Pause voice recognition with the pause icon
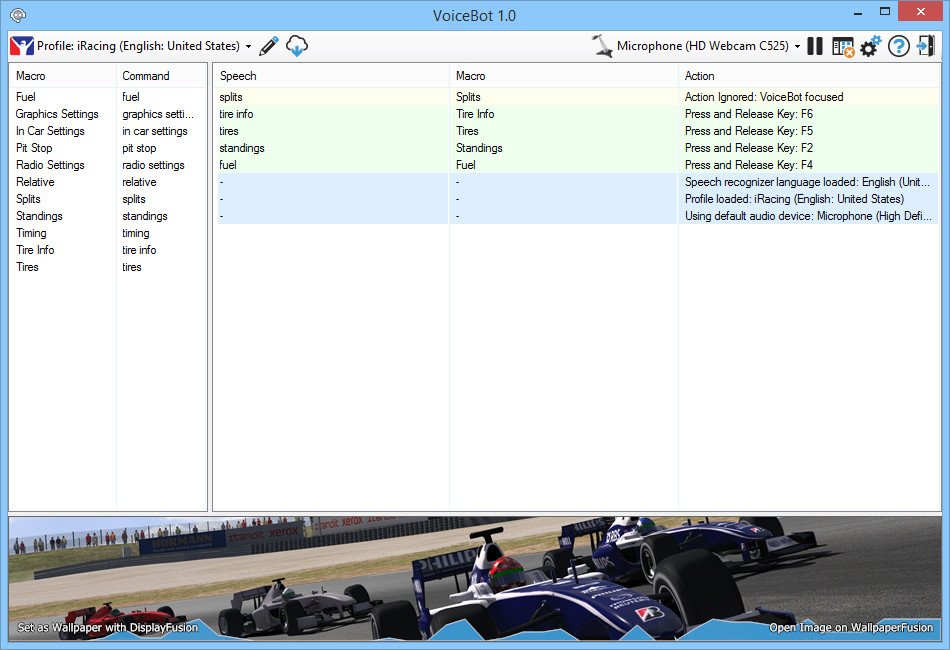This screenshot has width=950, height=650. (x=815, y=46)
